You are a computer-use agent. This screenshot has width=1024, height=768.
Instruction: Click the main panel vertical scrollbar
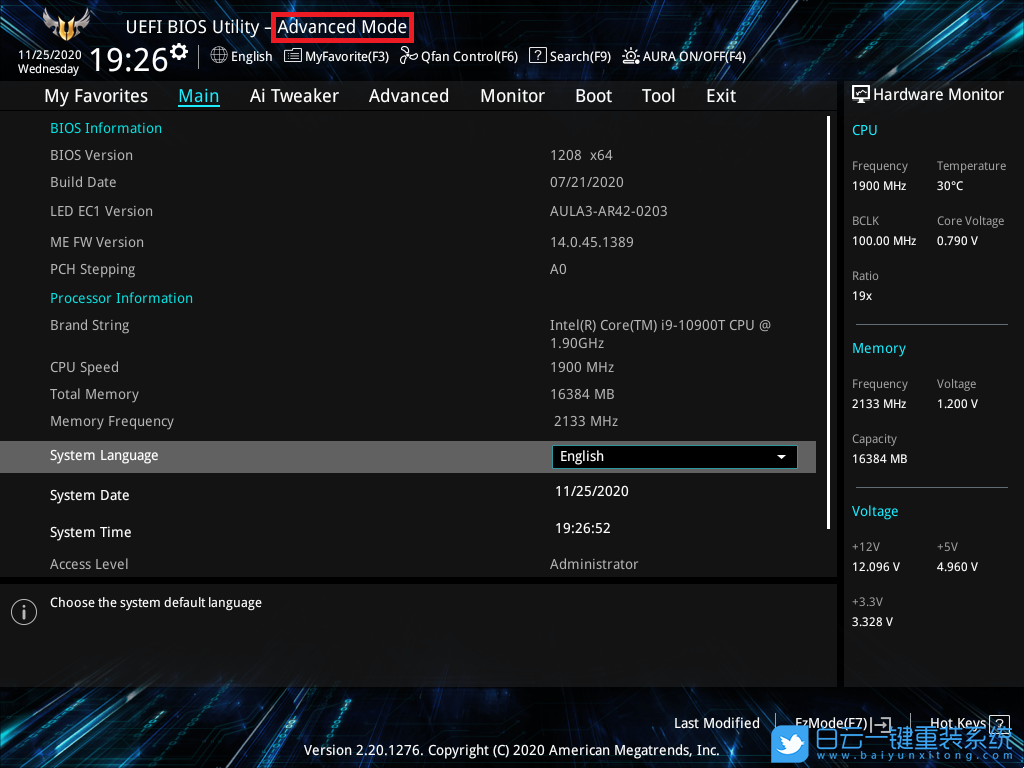pyautogui.click(x=829, y=320)
